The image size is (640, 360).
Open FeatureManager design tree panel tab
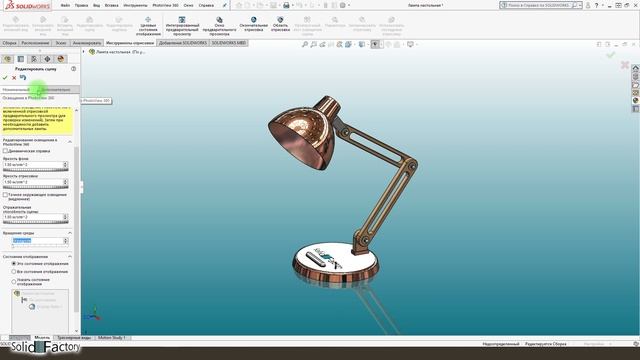(7, 59)
